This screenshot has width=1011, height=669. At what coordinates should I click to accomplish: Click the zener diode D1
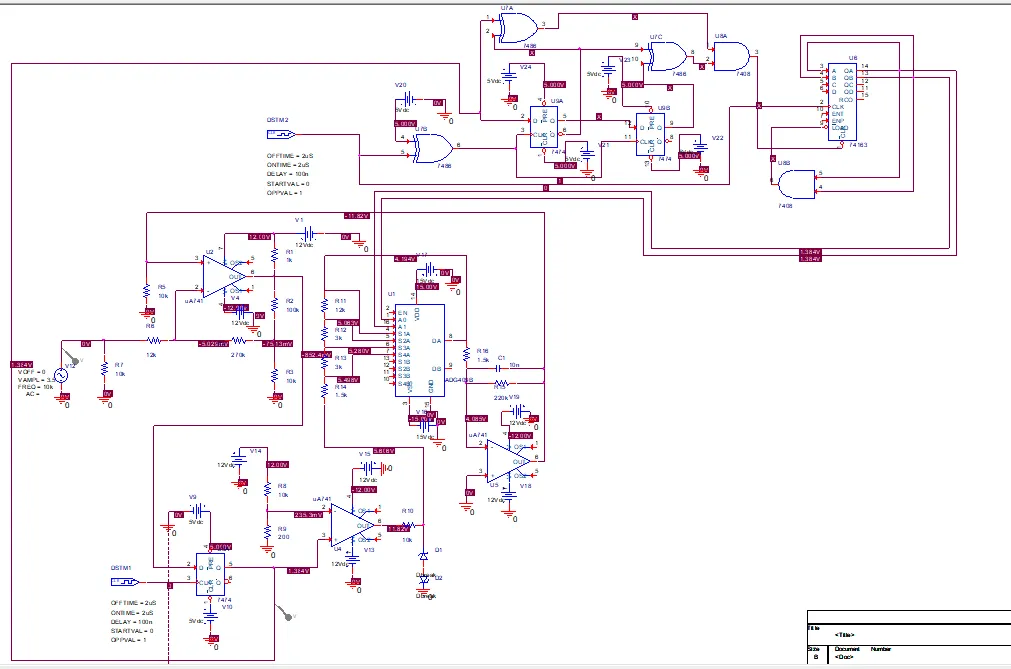pos(423,556)
